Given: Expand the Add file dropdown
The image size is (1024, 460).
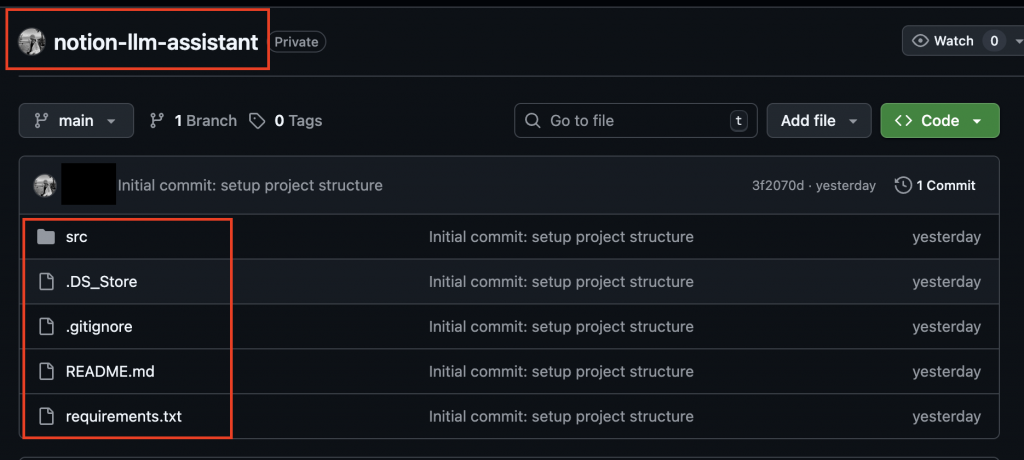Looking at the screenshot, I should [x=818, y=121].
